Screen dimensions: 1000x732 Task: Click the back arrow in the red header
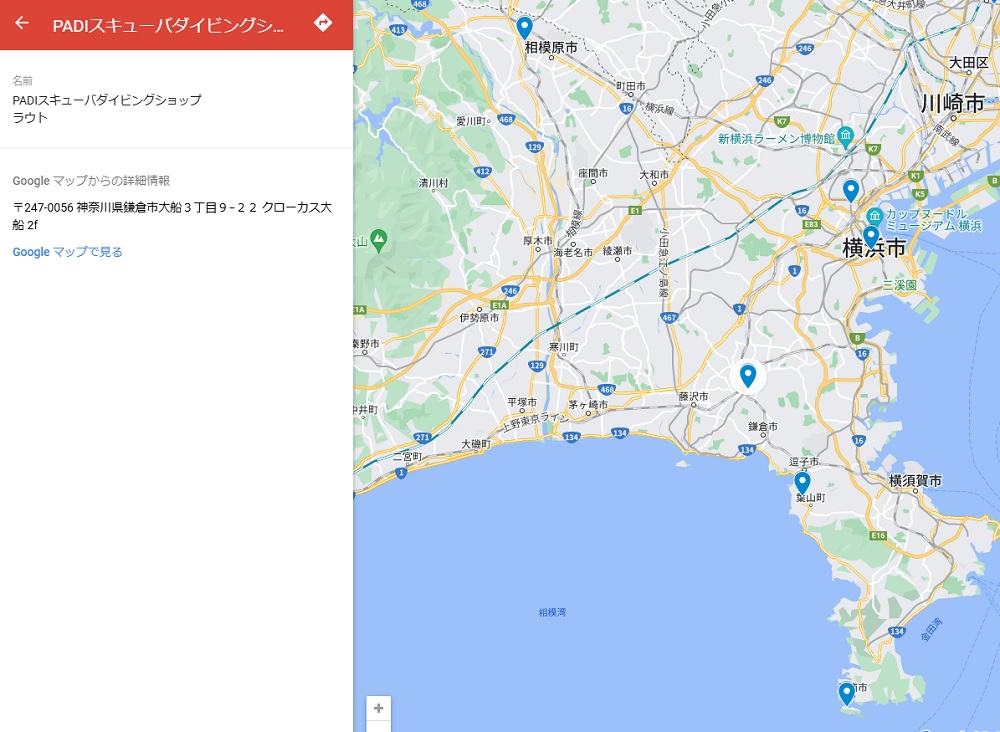coord(22,23)
